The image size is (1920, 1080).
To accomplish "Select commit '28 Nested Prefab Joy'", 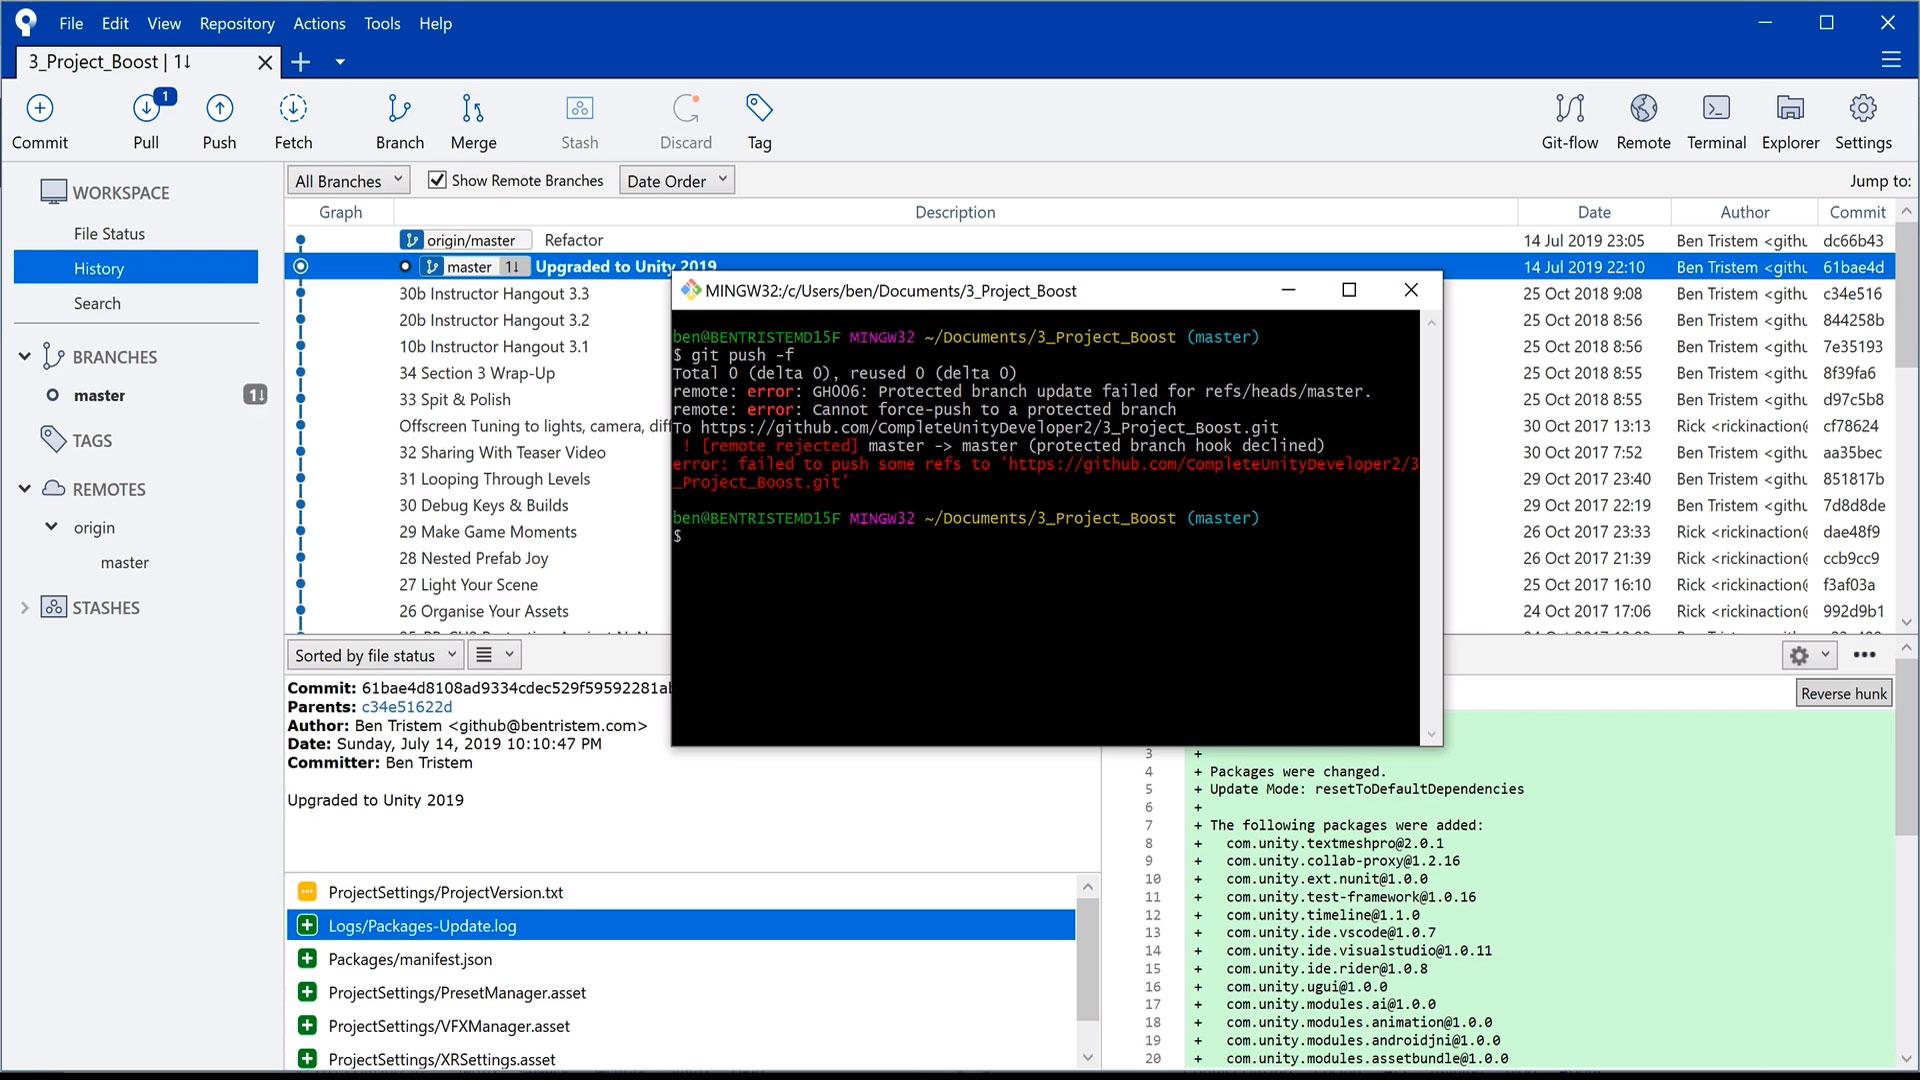I will pos(474,558).
